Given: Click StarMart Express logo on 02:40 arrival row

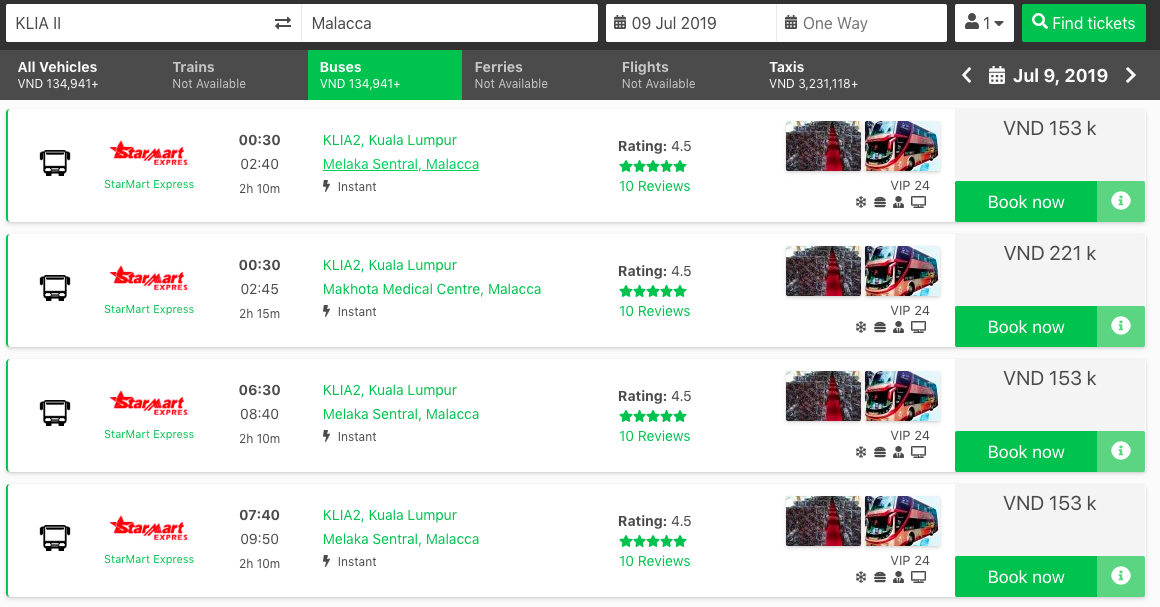Looking at the screenshot, I should pyautogui.click(x=149, y=153).
